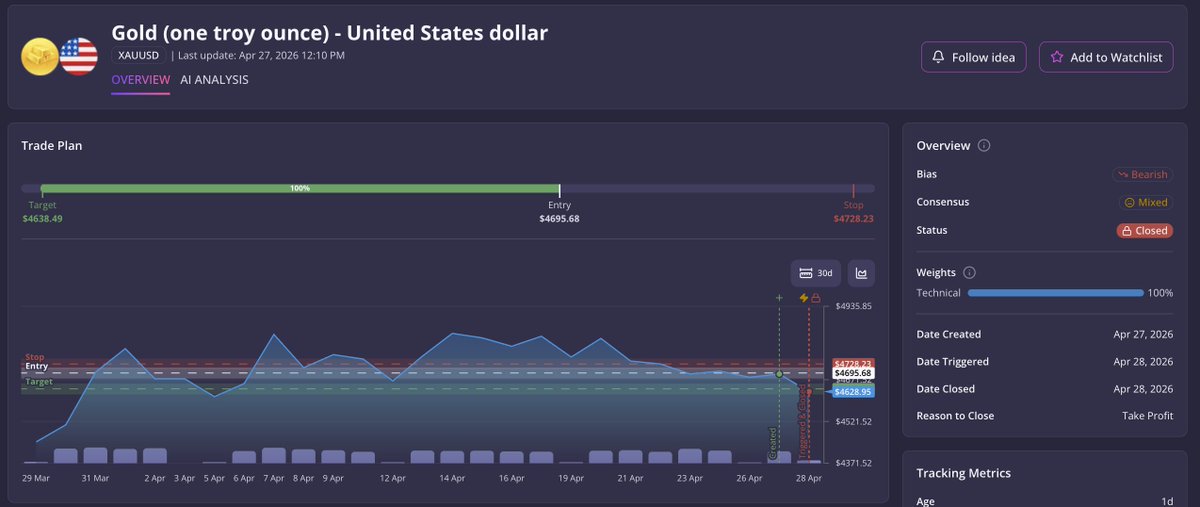Click the 14 Apr date on chart axis
This screenshot has height=507, width=1200.
[452, 478]
